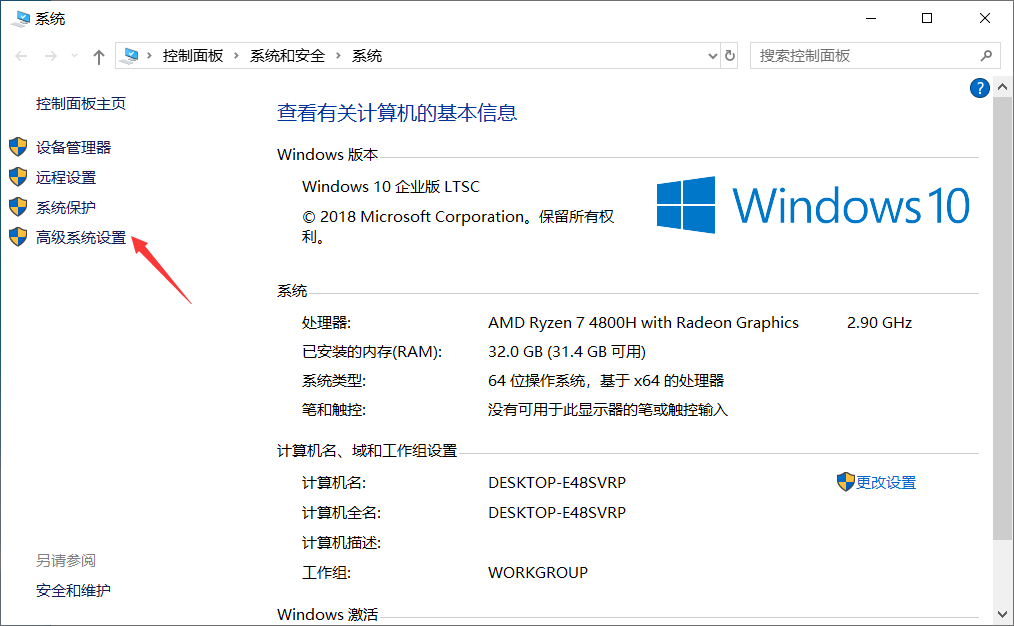Focus the 搜索控制面板 search box
Image resolution: width=1014 pixels, height=626 pixels.
coord(875,56)
